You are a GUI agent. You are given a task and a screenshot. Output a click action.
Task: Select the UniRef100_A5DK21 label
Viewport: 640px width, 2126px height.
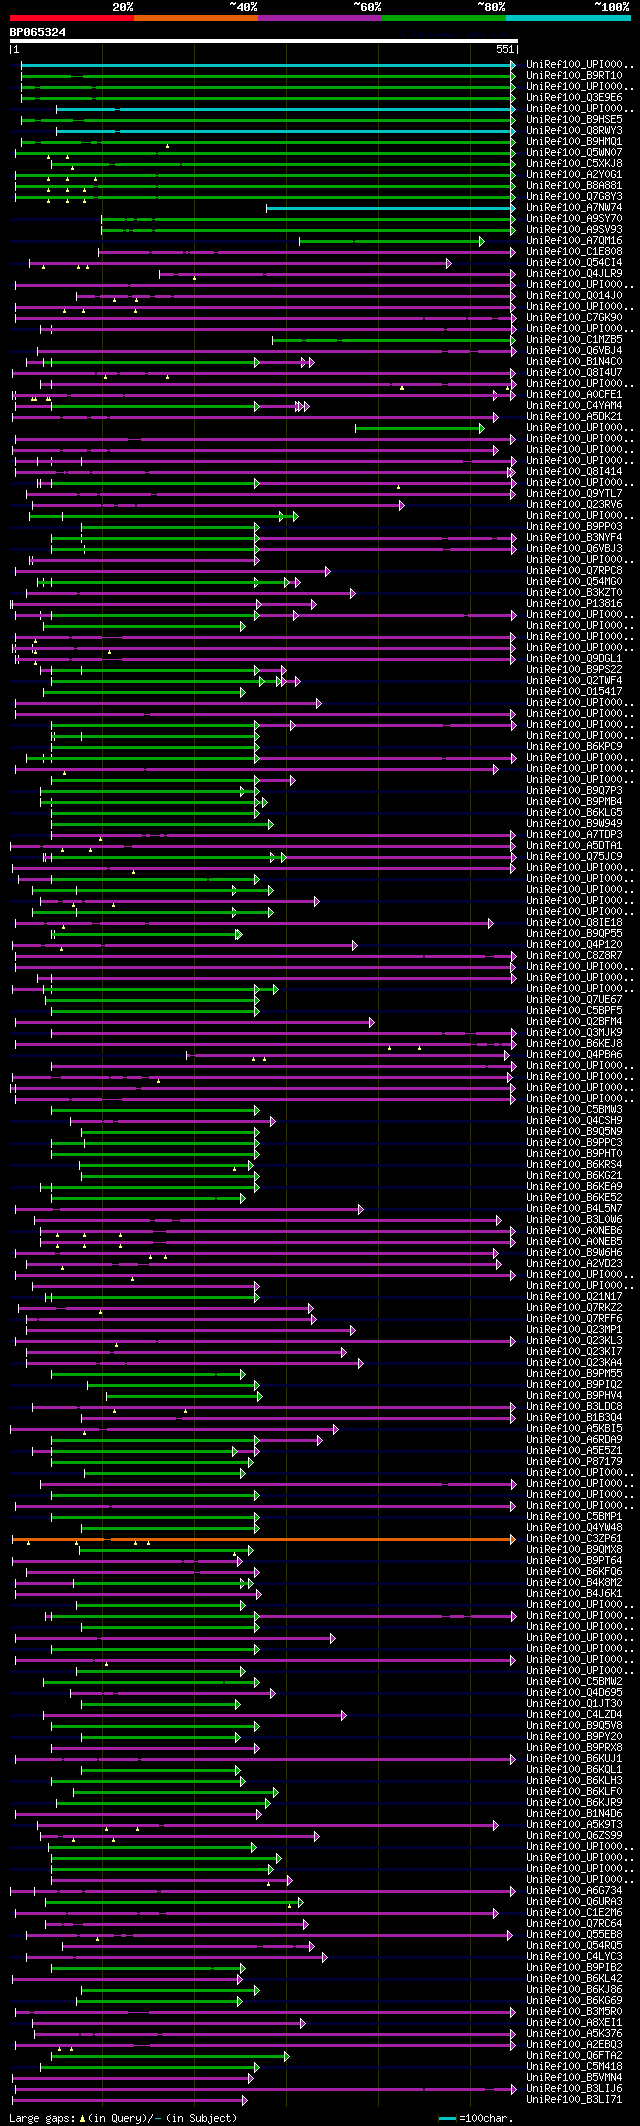pyautogui.click(x=574, y=416)
